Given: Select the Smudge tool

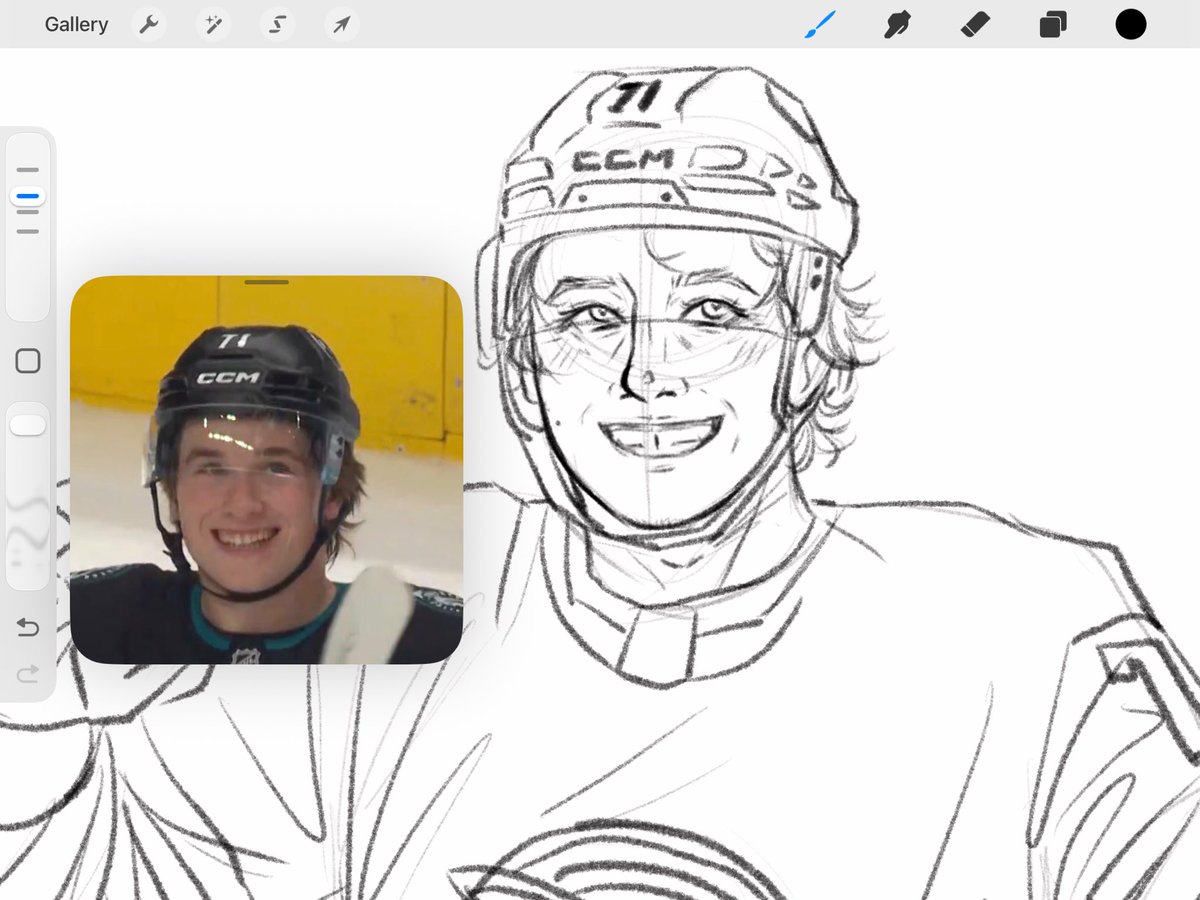Looking at the screenshot, I should point(897,24).
